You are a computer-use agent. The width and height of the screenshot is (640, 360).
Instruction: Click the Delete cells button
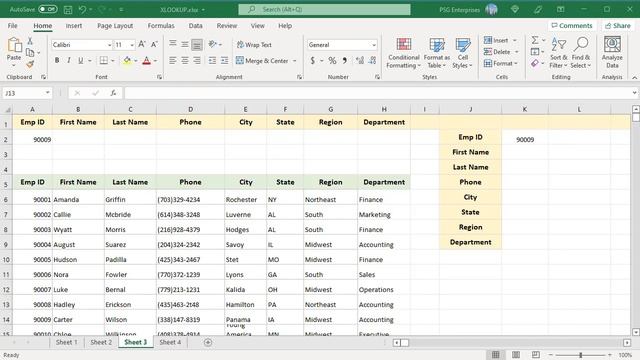coord(497,52)
